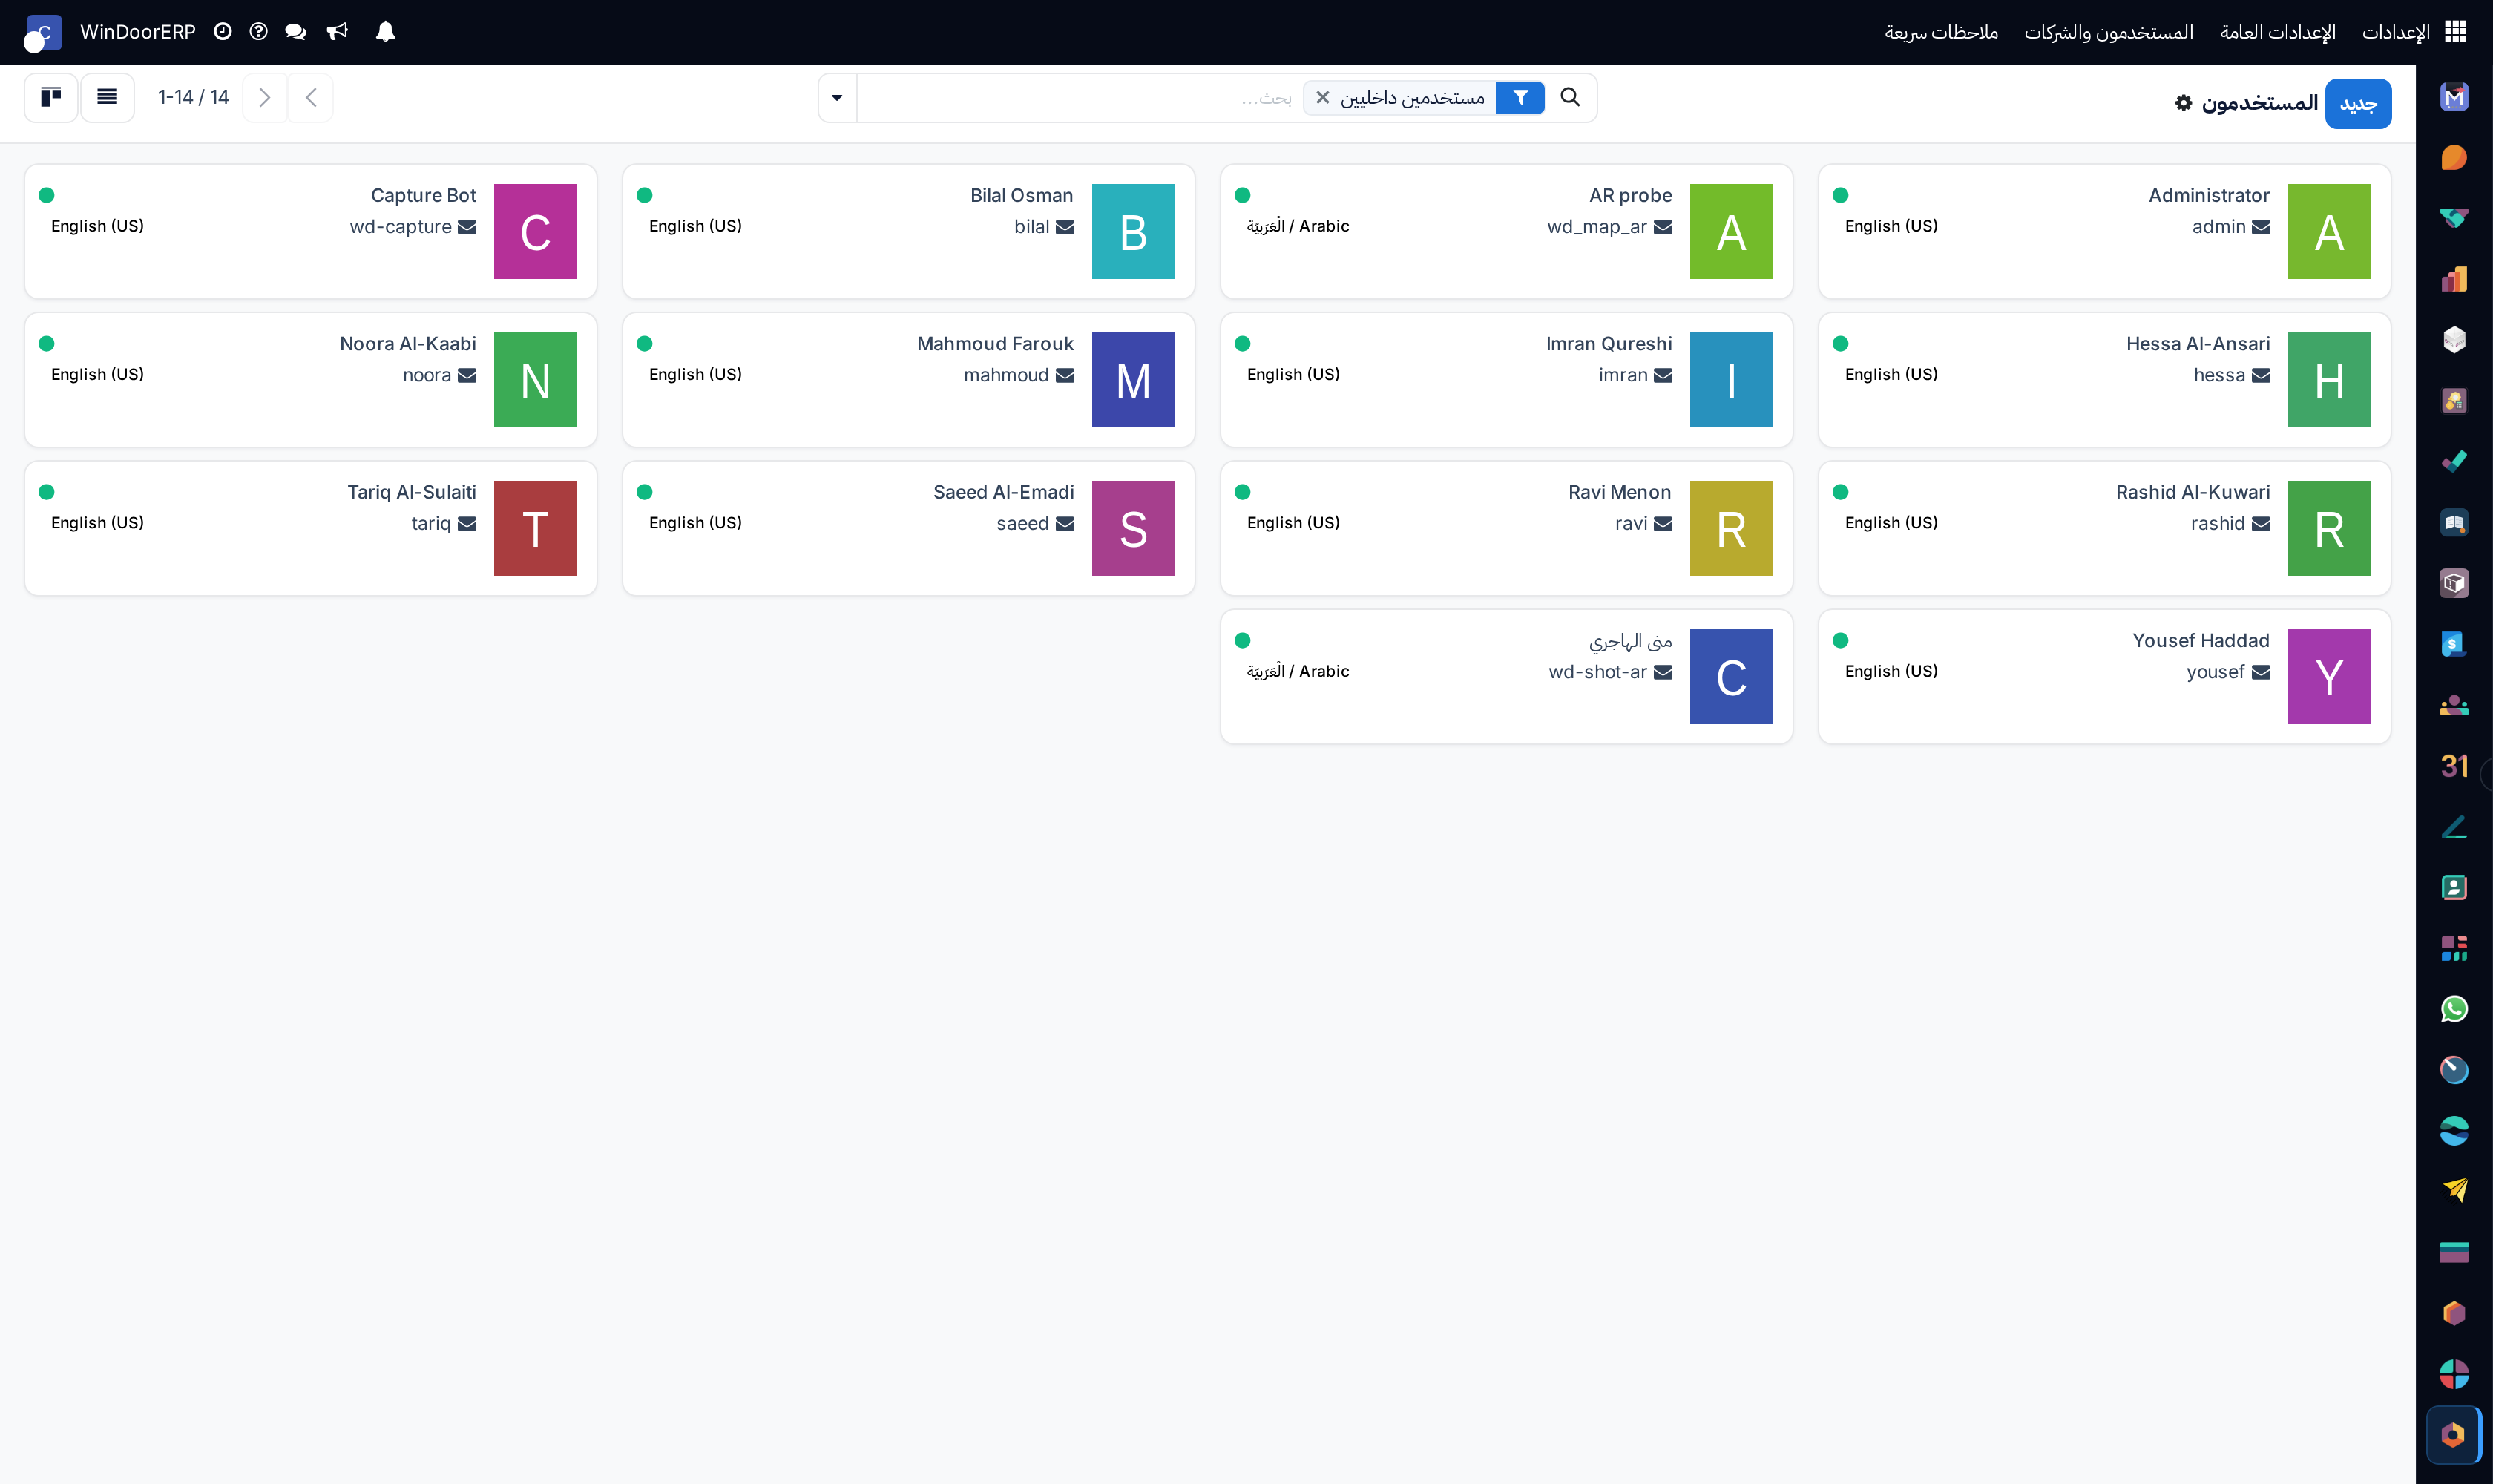Viewport: 2493px width, 1484px height.
Task: Remove the مستخدمين داخليين filter
Action: [1322, 97]
